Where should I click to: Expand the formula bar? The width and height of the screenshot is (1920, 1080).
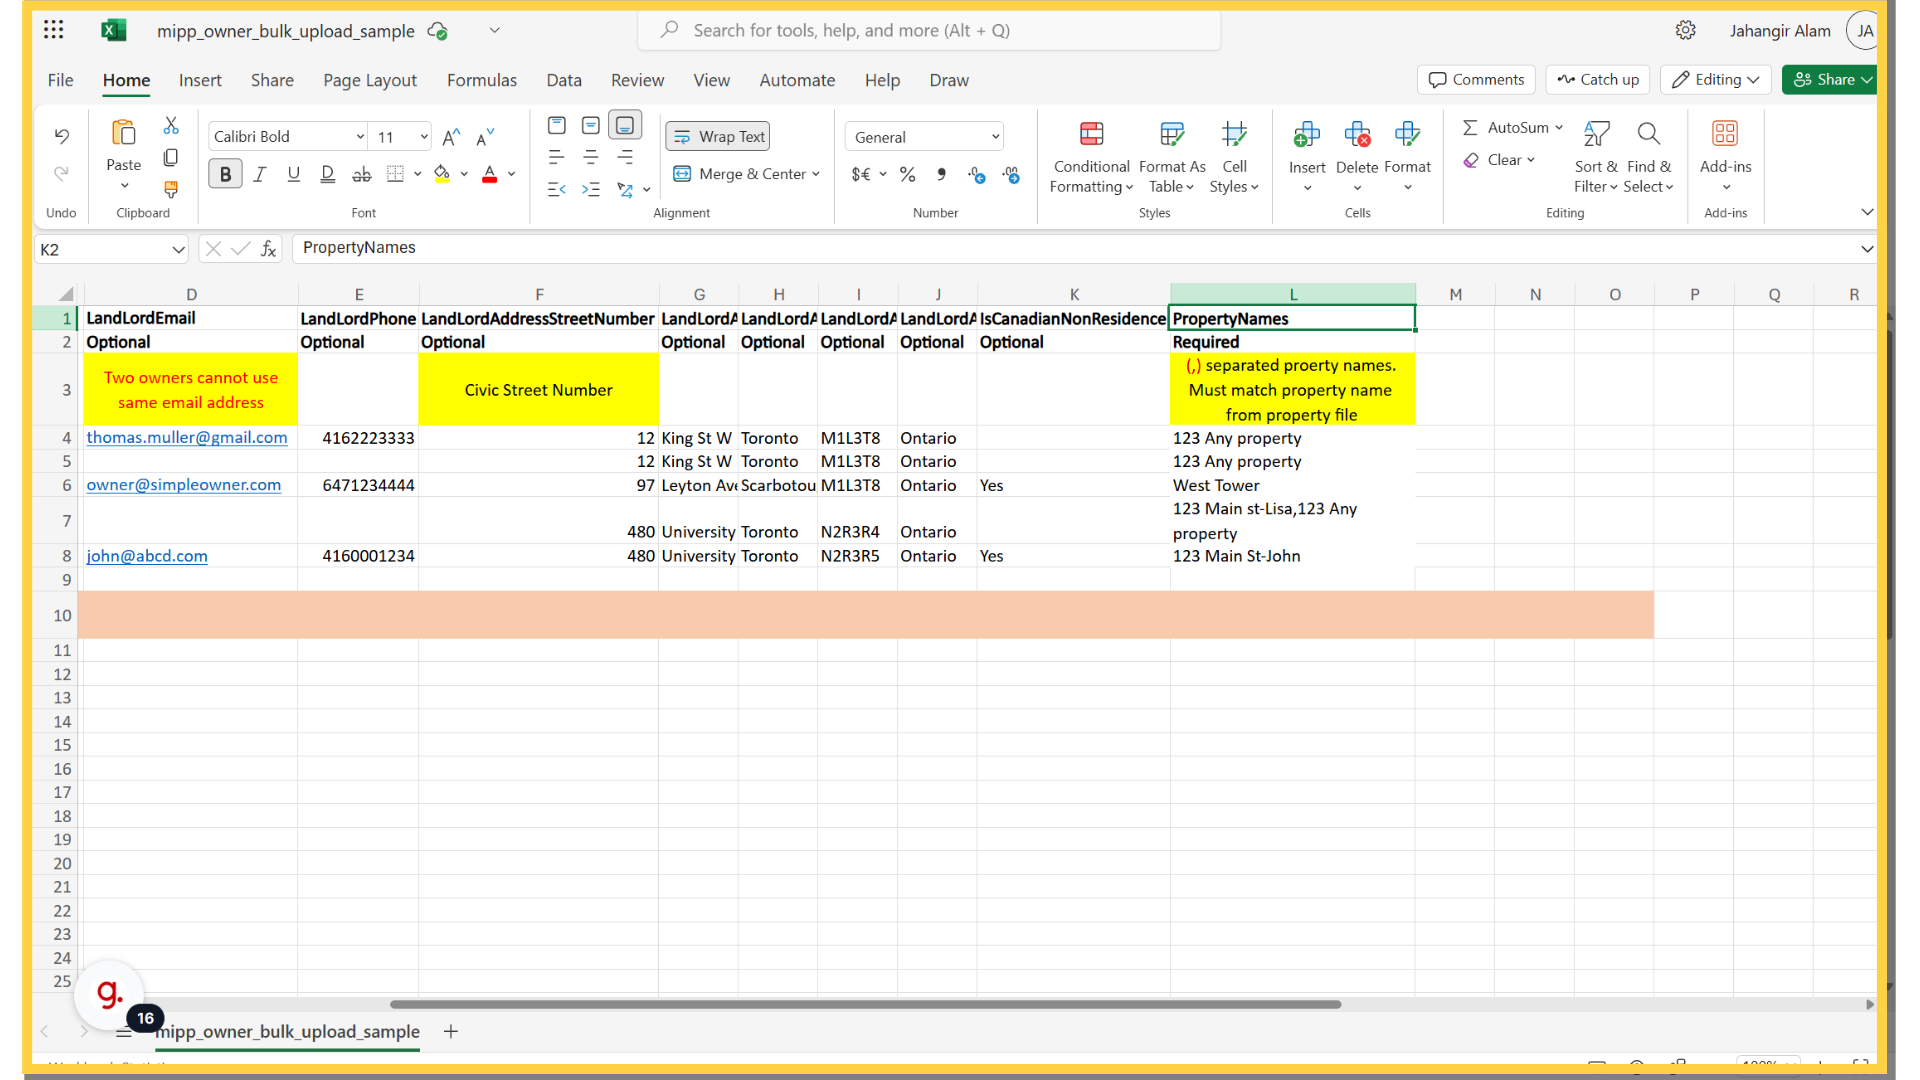(1867, 249)
